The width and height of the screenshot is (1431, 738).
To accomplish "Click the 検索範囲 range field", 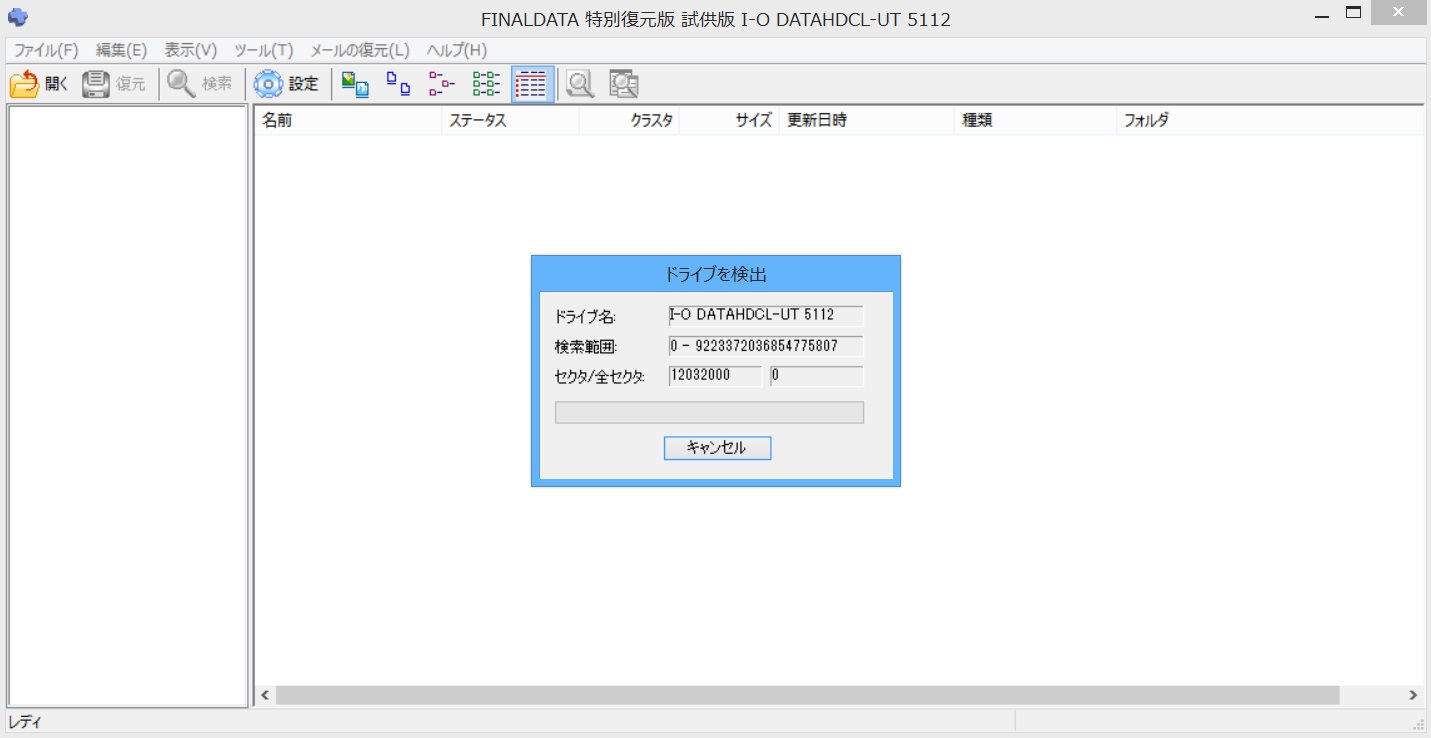I will click(x=765, y=346).
